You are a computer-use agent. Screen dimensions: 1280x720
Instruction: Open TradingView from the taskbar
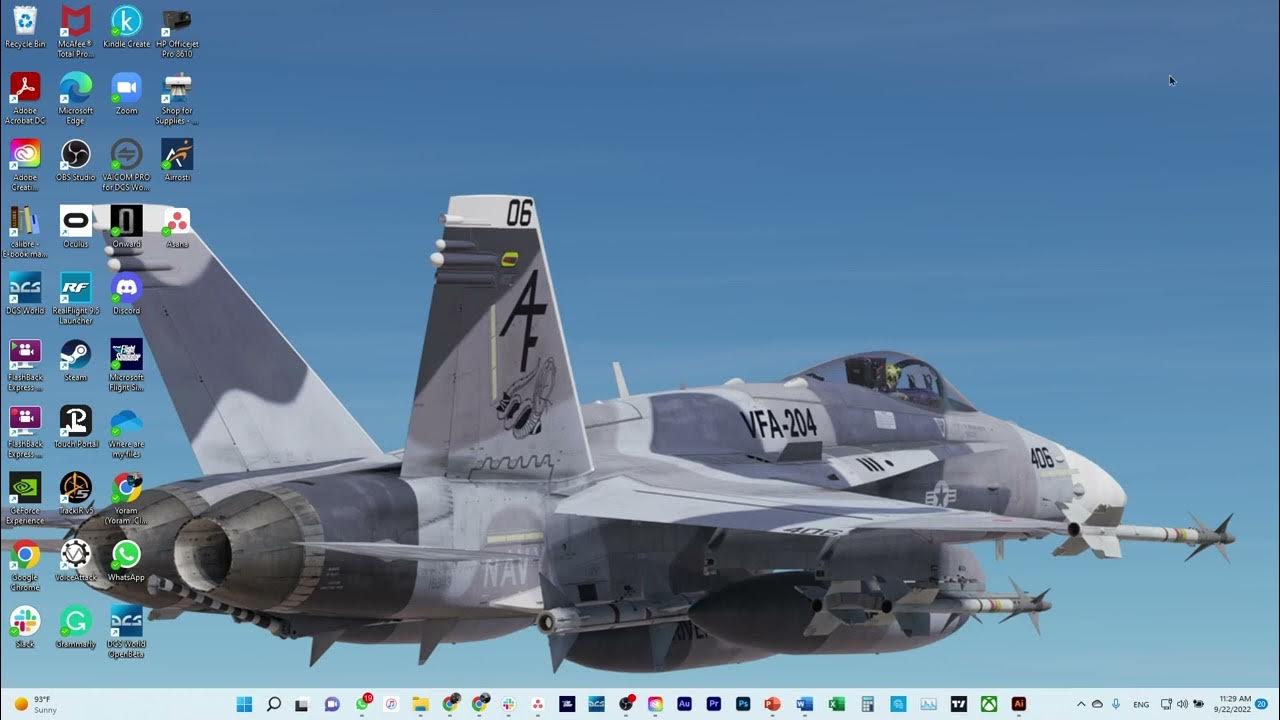point(958,704)
